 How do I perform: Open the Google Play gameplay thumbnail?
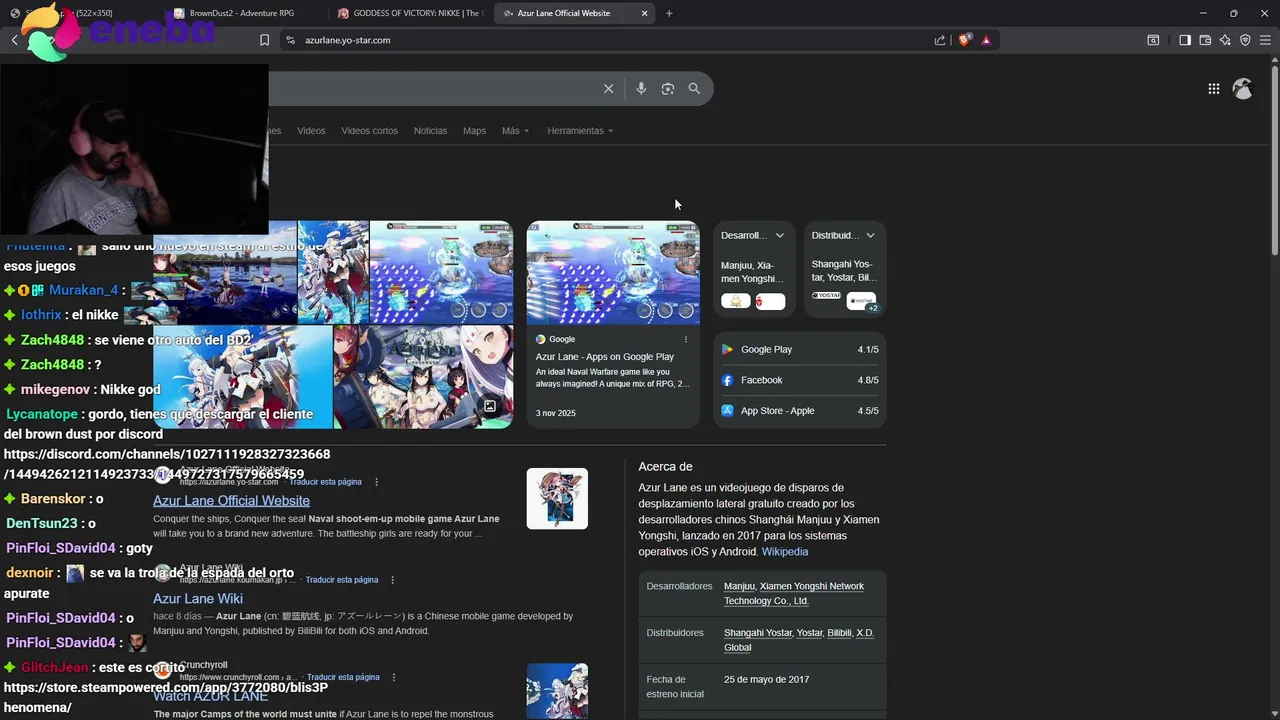[x=613, y=272]
